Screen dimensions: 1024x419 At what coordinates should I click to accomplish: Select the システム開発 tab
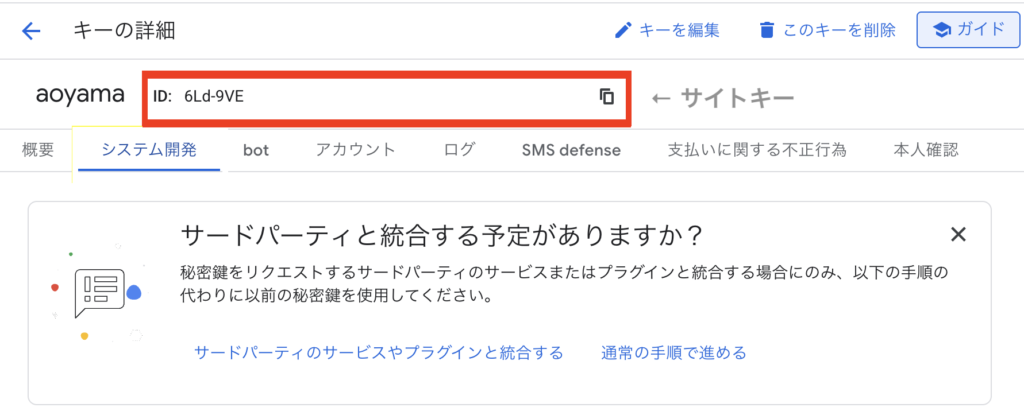click(149, 150)
